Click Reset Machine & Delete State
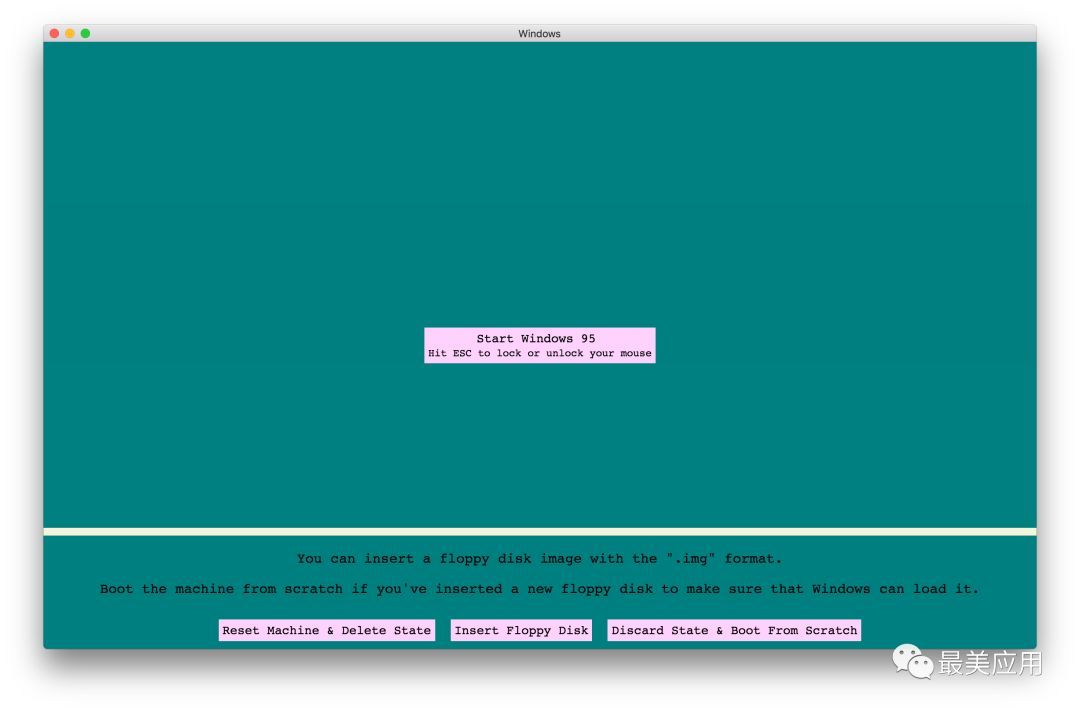Screen dimensions: 1080x711 point(326,630)
